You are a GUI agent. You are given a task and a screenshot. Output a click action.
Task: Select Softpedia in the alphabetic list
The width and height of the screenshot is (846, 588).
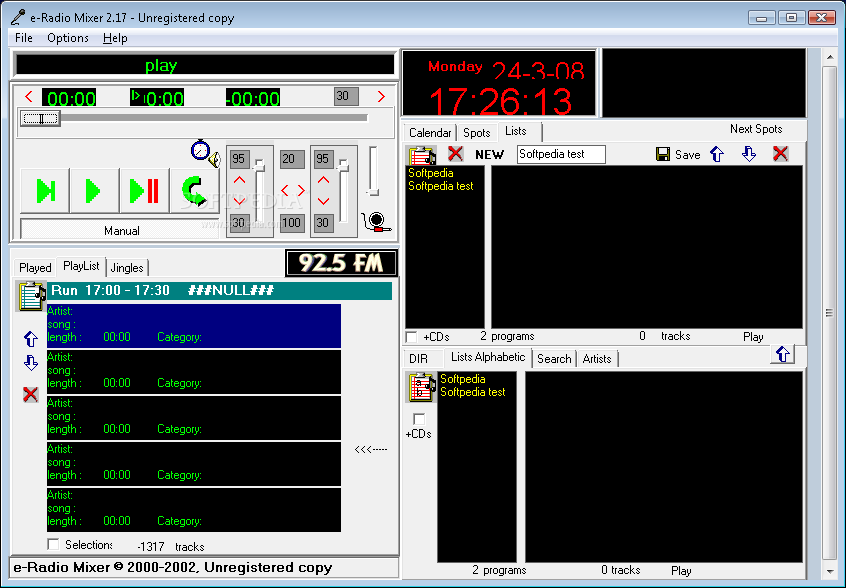[x=462, y=379]
